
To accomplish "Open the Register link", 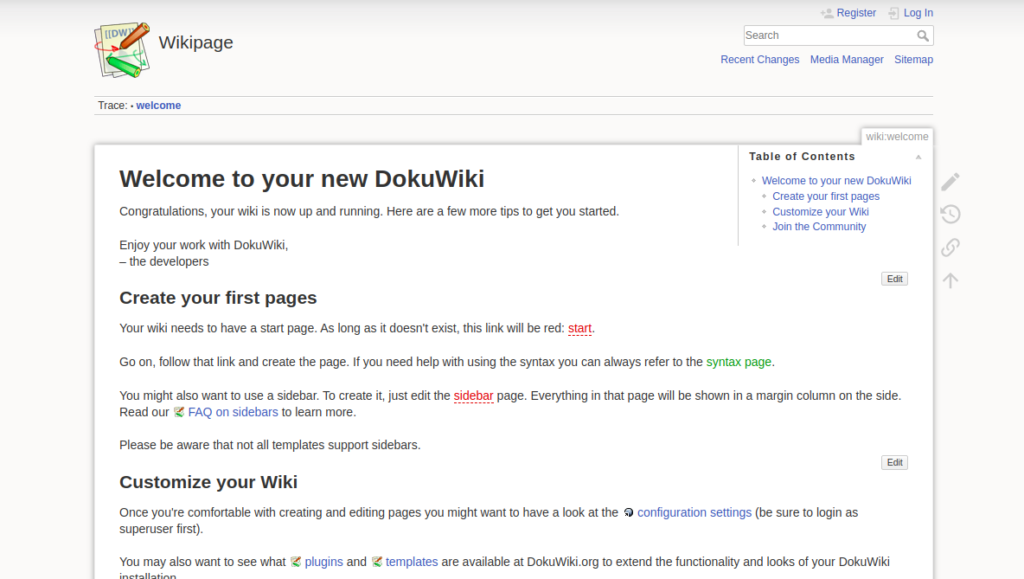I will (x=856, y=12).
